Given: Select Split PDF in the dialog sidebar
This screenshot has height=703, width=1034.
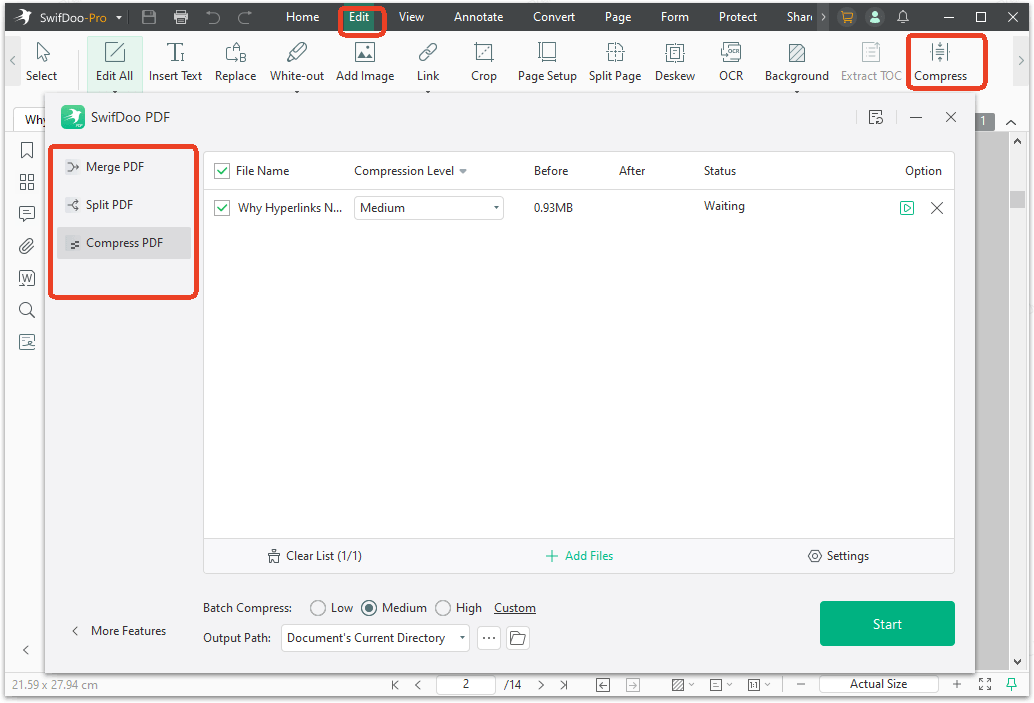Looking at the screenshot, I should pos(124,205).
